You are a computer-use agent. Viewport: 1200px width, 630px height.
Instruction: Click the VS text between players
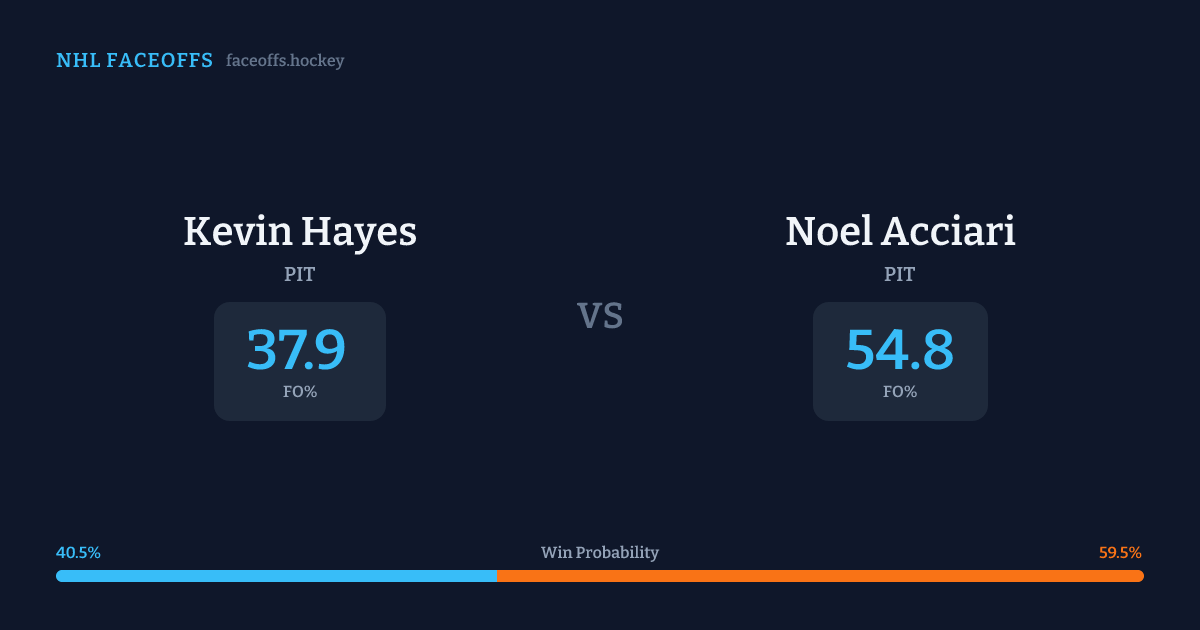[600, 316]
